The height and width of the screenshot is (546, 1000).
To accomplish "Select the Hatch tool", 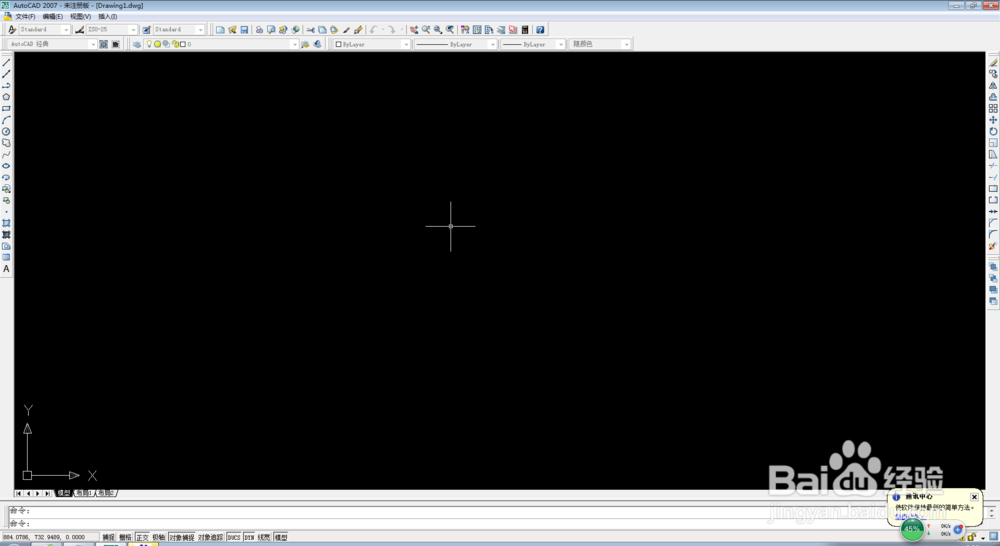I will point(6,223).
